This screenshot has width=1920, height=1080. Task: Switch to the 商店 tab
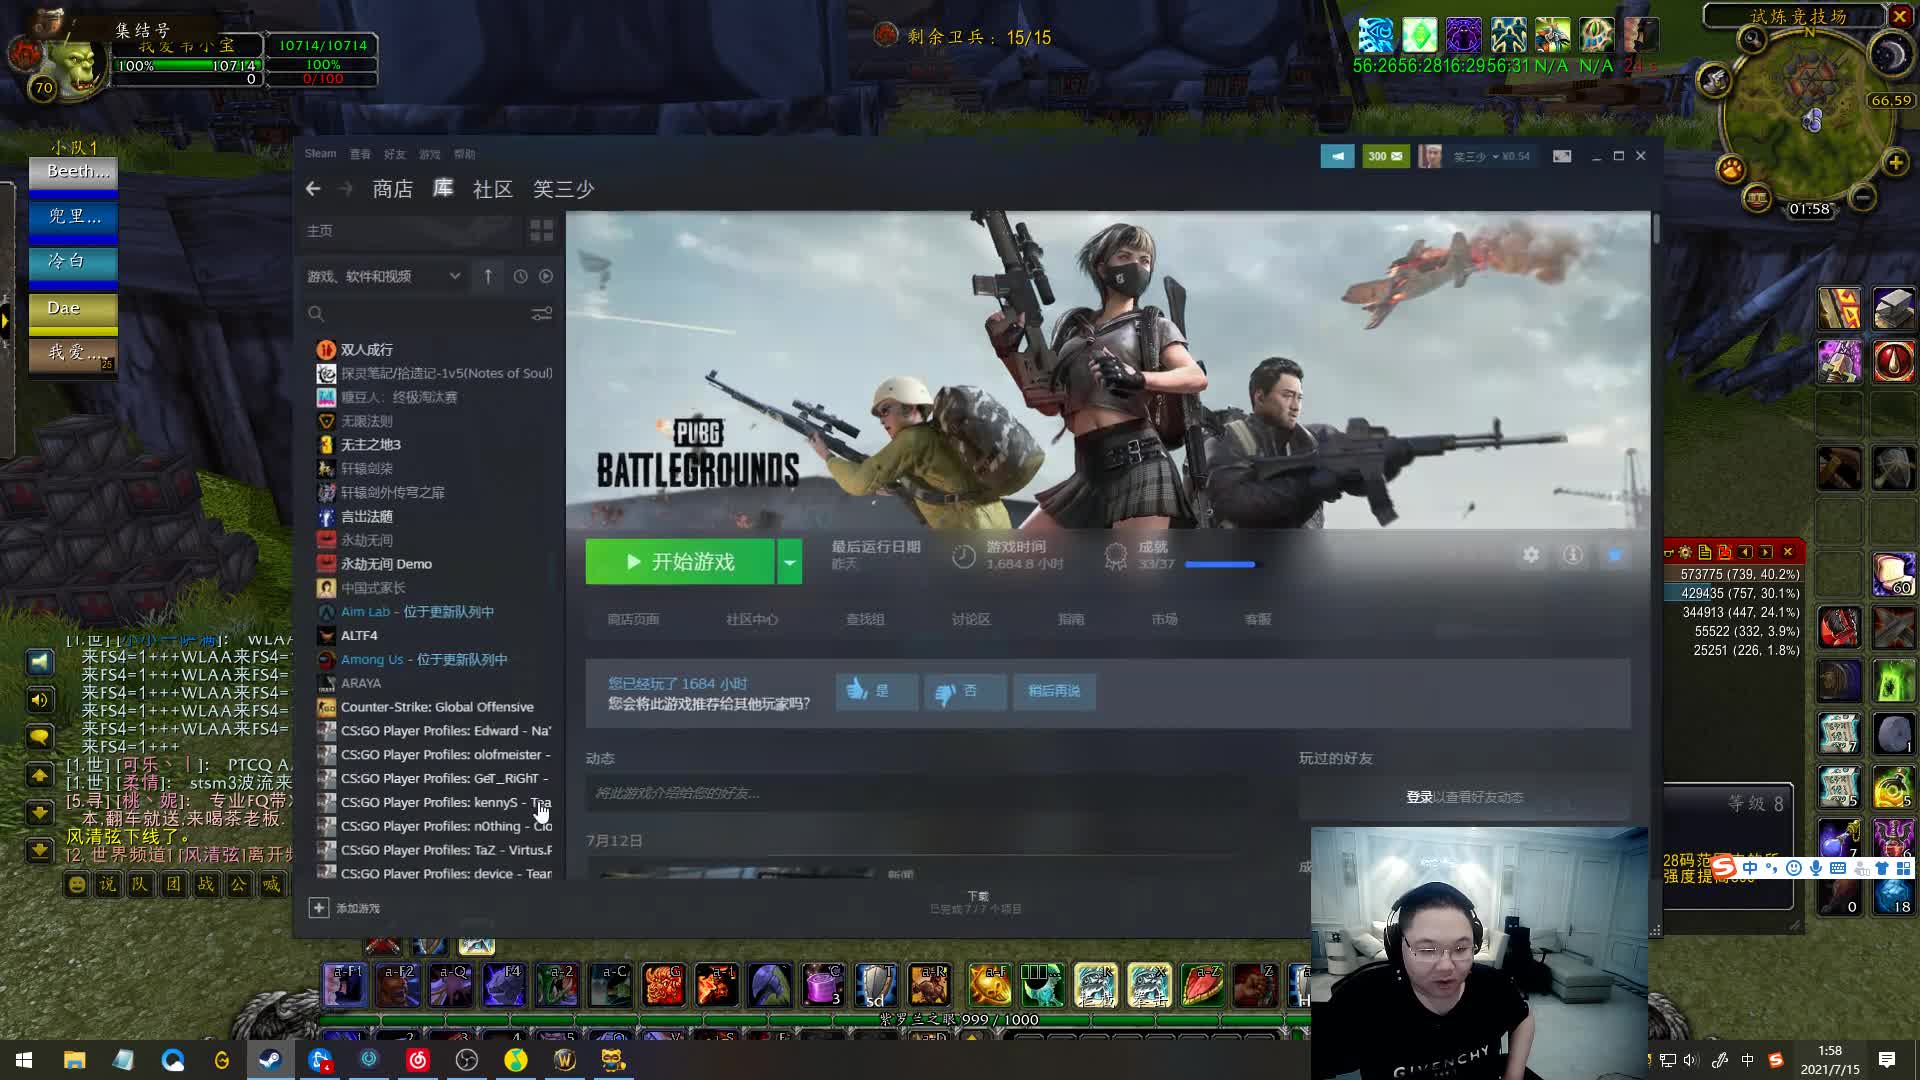click(392, 189)
